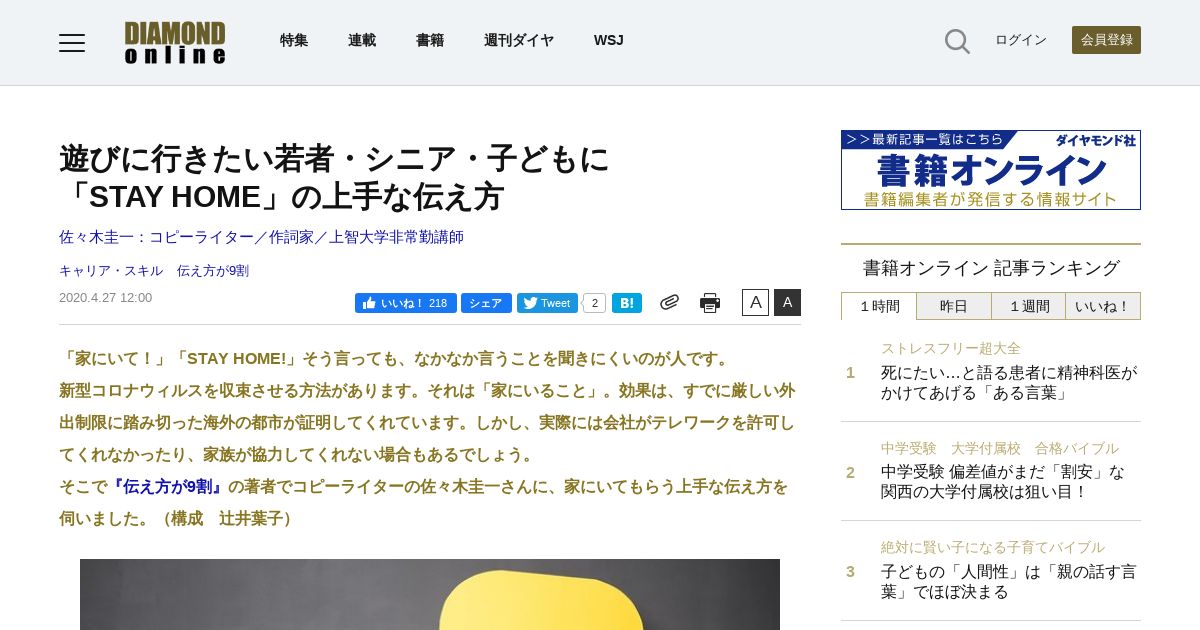Select the light (normal) A font size
The image size is (1200, 630).
[755, 302]
